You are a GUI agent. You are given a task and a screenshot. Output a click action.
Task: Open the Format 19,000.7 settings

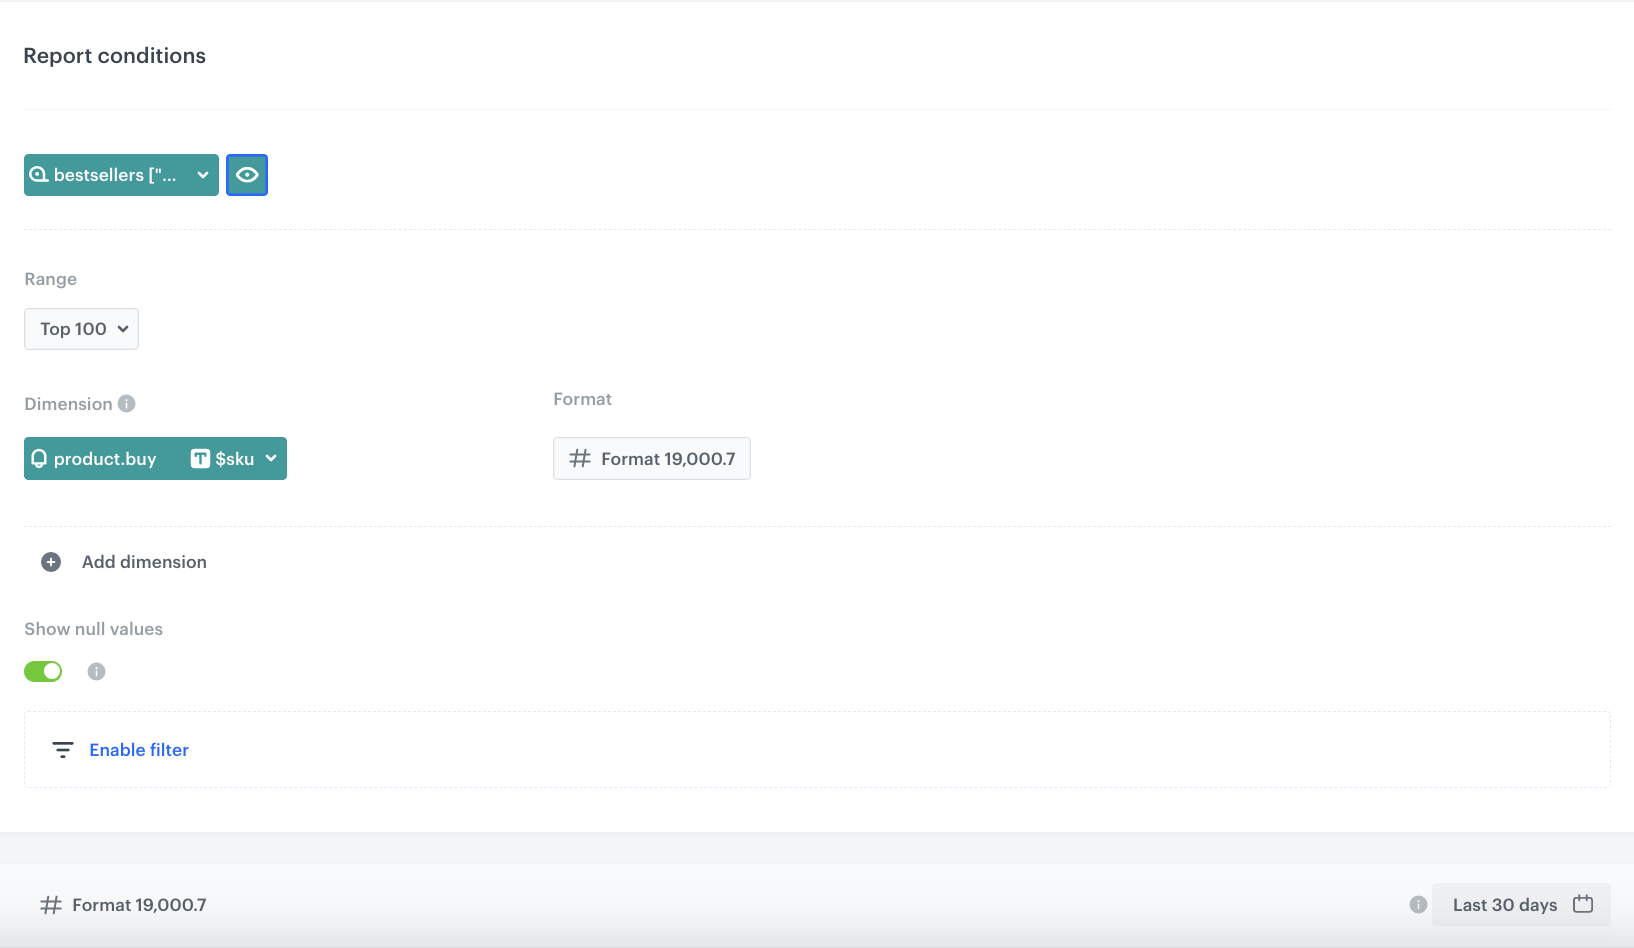pos(651,458)
